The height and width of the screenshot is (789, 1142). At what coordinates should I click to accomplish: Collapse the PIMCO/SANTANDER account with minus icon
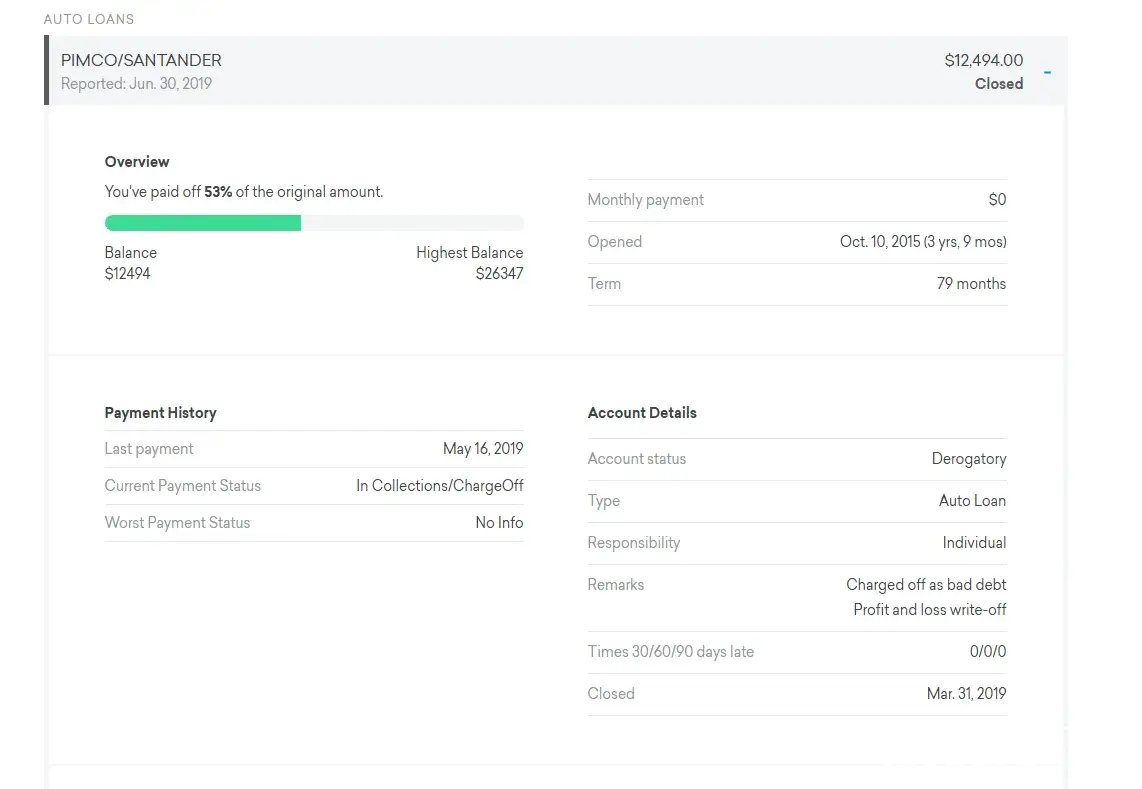point(1047,72)
